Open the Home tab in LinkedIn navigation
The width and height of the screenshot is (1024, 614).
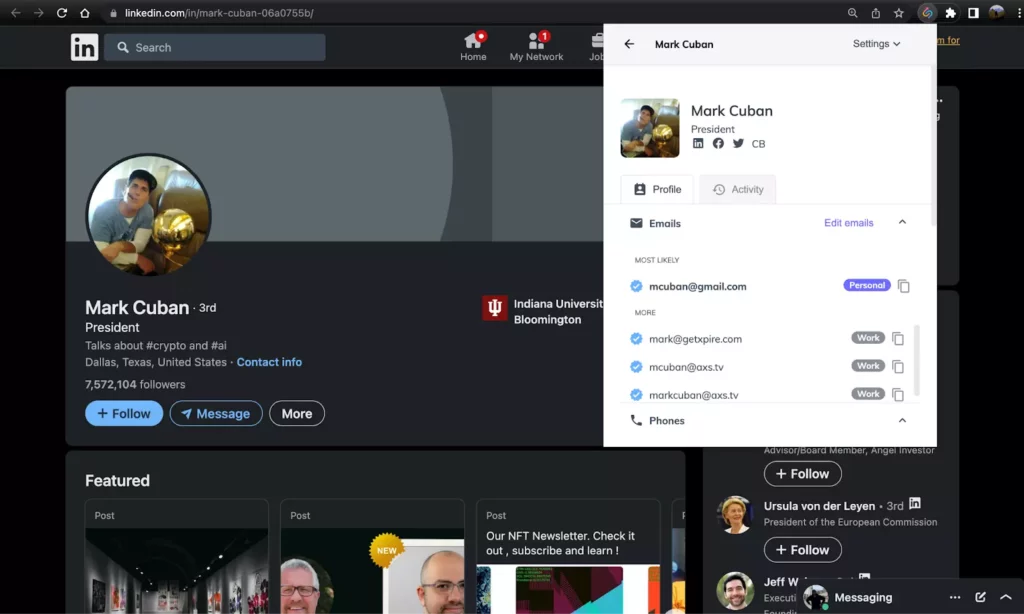[473, 47]
